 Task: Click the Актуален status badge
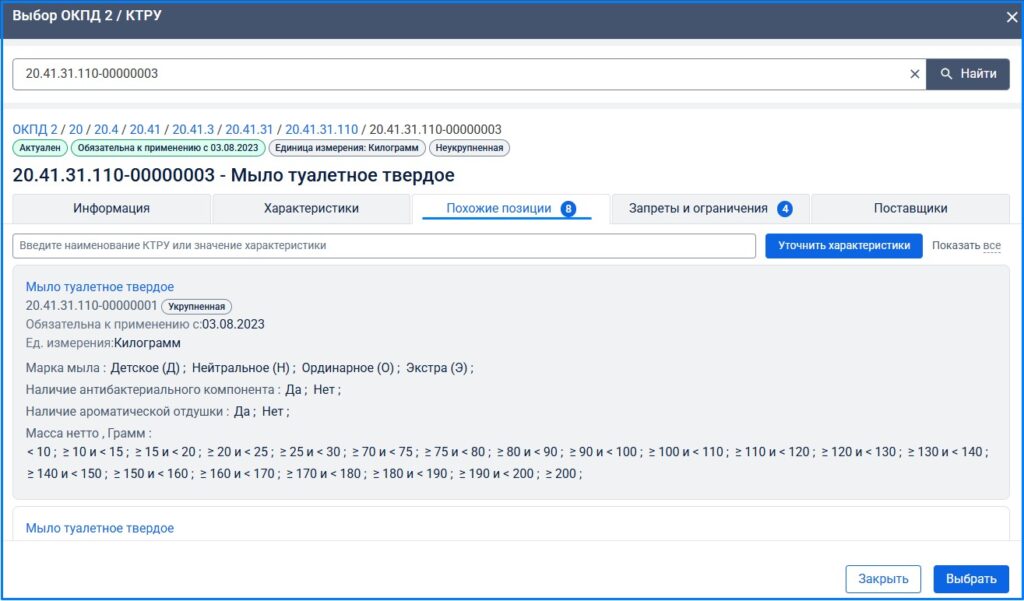[40, 148]
